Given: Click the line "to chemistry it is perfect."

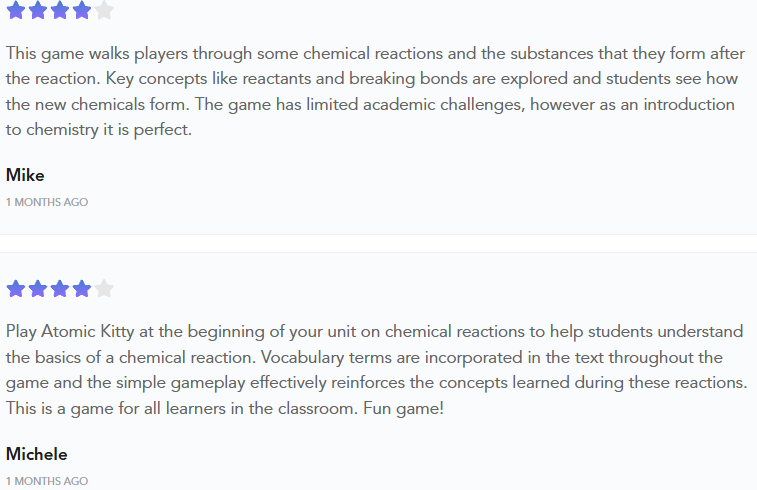Looking at the screenshot, I should [x=99, y=130].
